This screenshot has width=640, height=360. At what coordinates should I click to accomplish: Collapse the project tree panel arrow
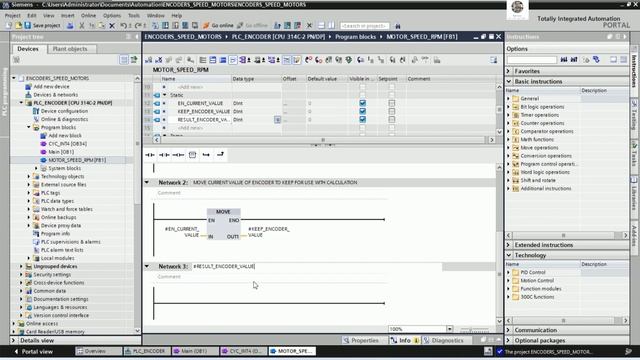(x=137, y=37)
